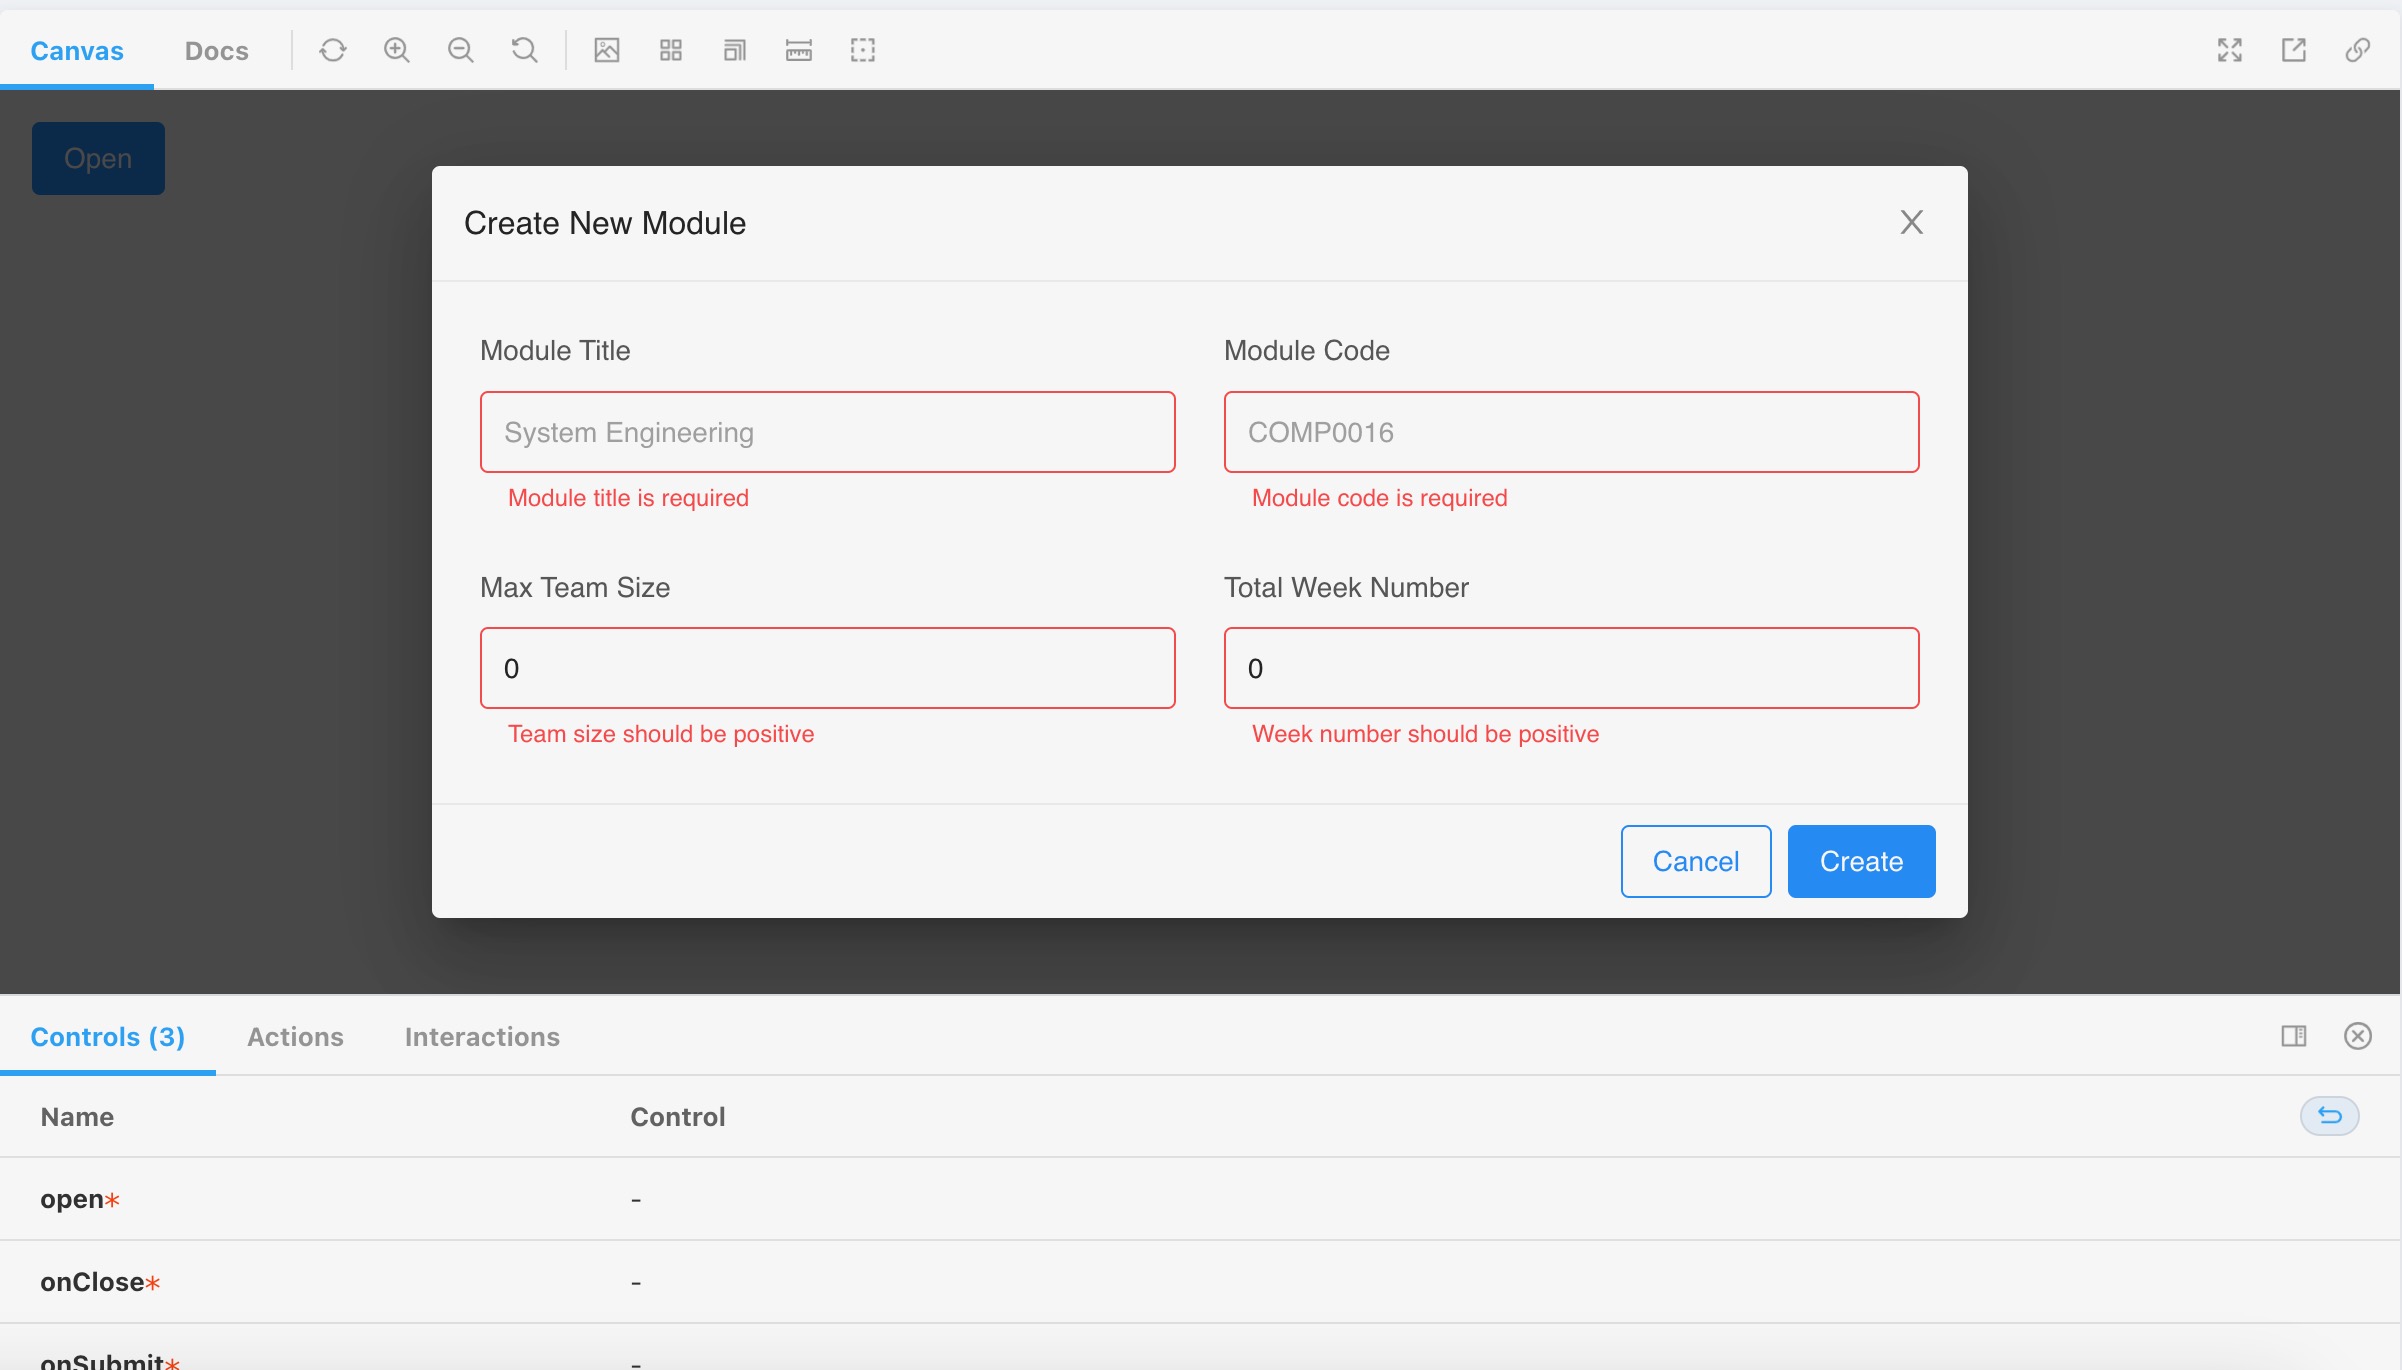Open the viewport size icon
Screen dimensions: 2402x1370
click(735, 50)
